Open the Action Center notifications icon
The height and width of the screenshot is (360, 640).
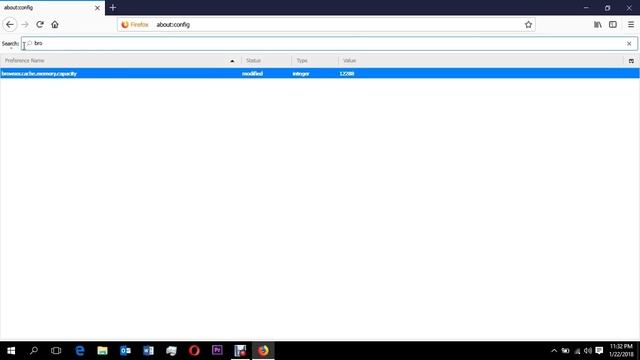[599, 351]
